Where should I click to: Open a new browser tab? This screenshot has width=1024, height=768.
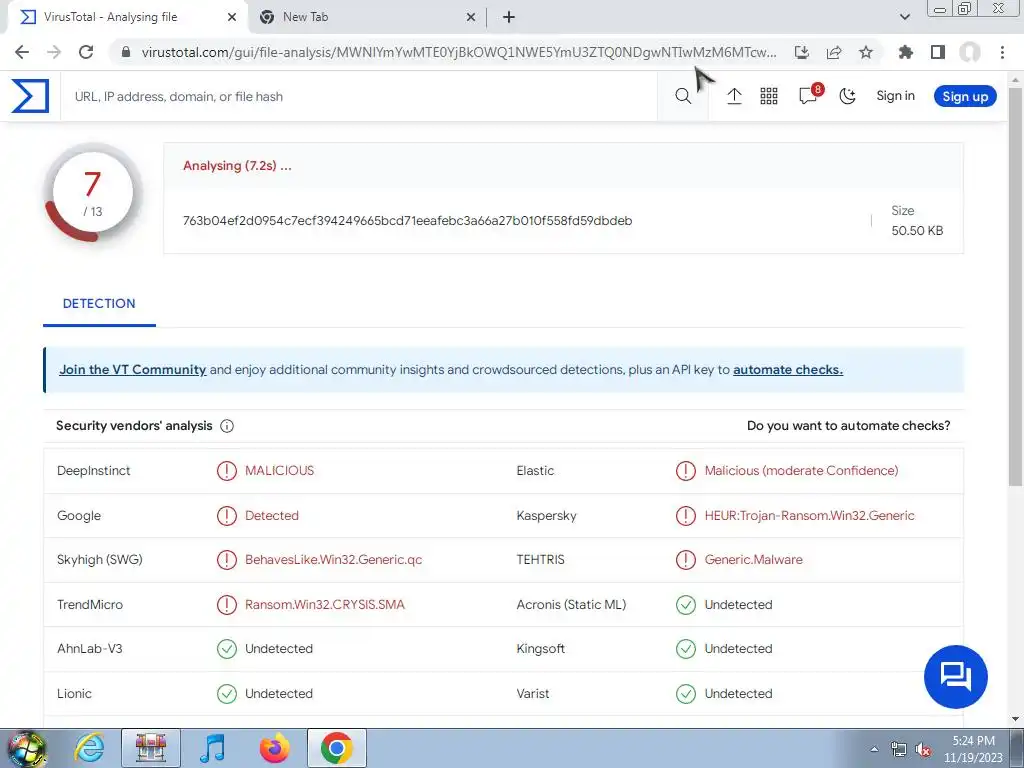[509, 17]
